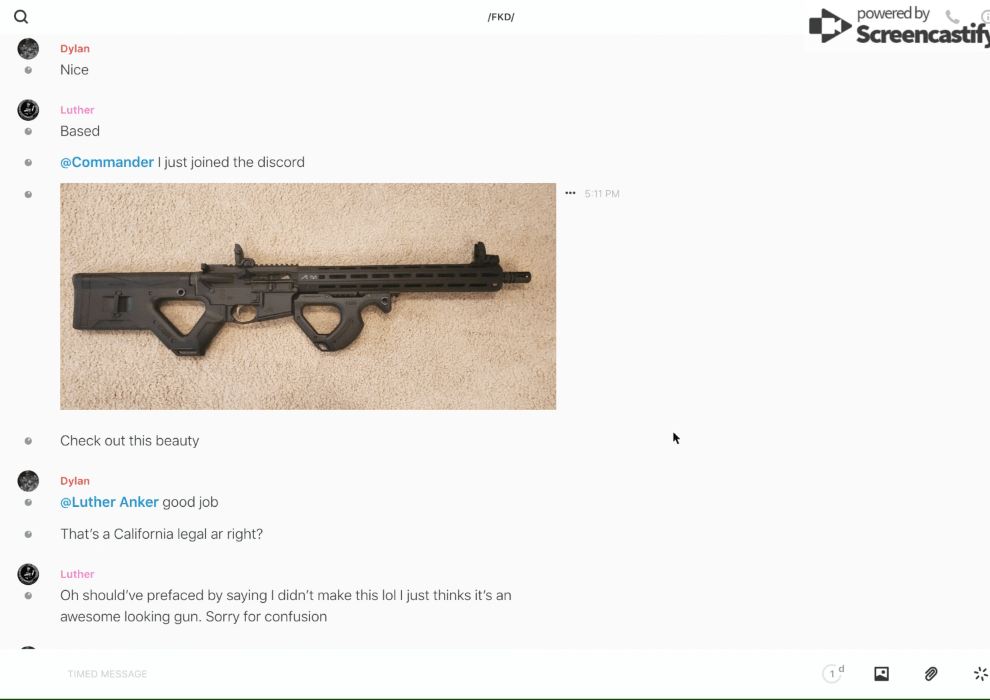Click the /FKD/ conversation title
Screen dimensions: 990x700
pos(501,17)
